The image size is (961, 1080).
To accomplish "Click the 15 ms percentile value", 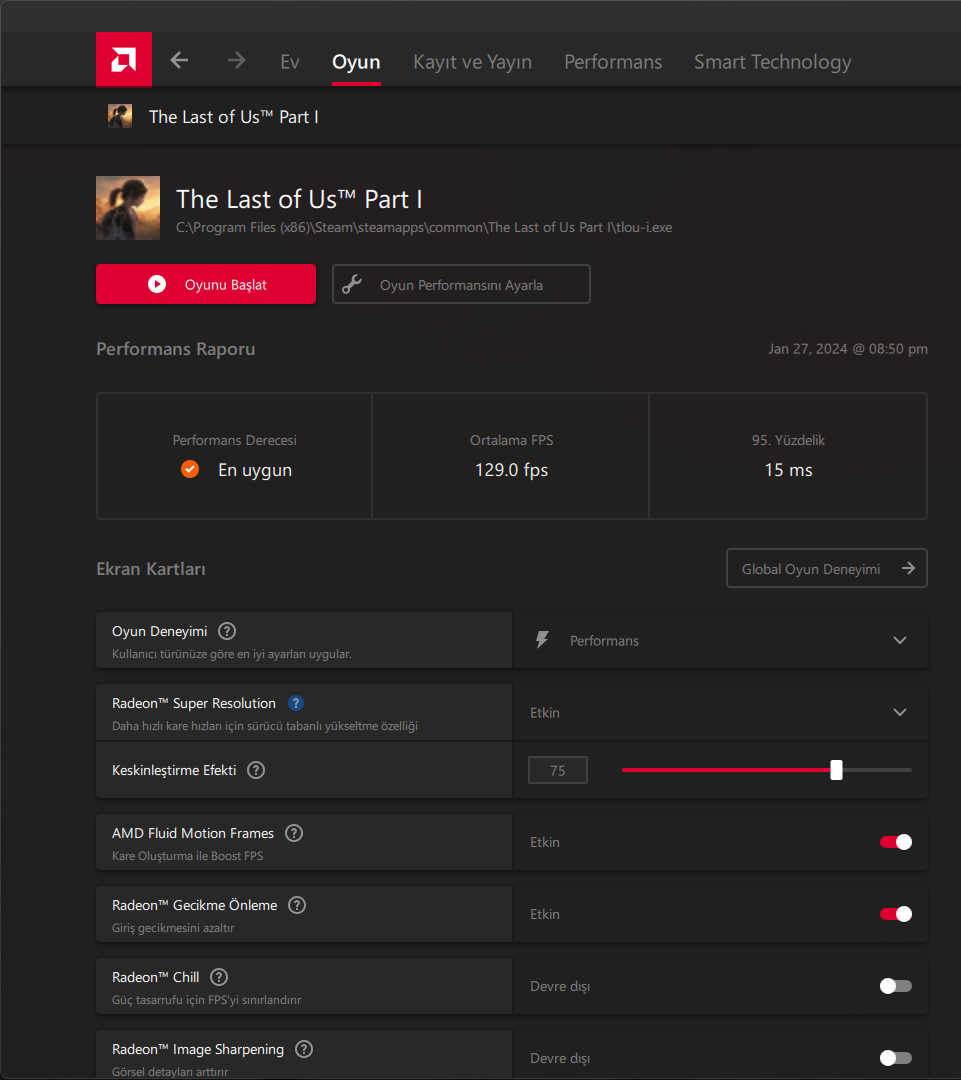I will click(x=789, y=470).
